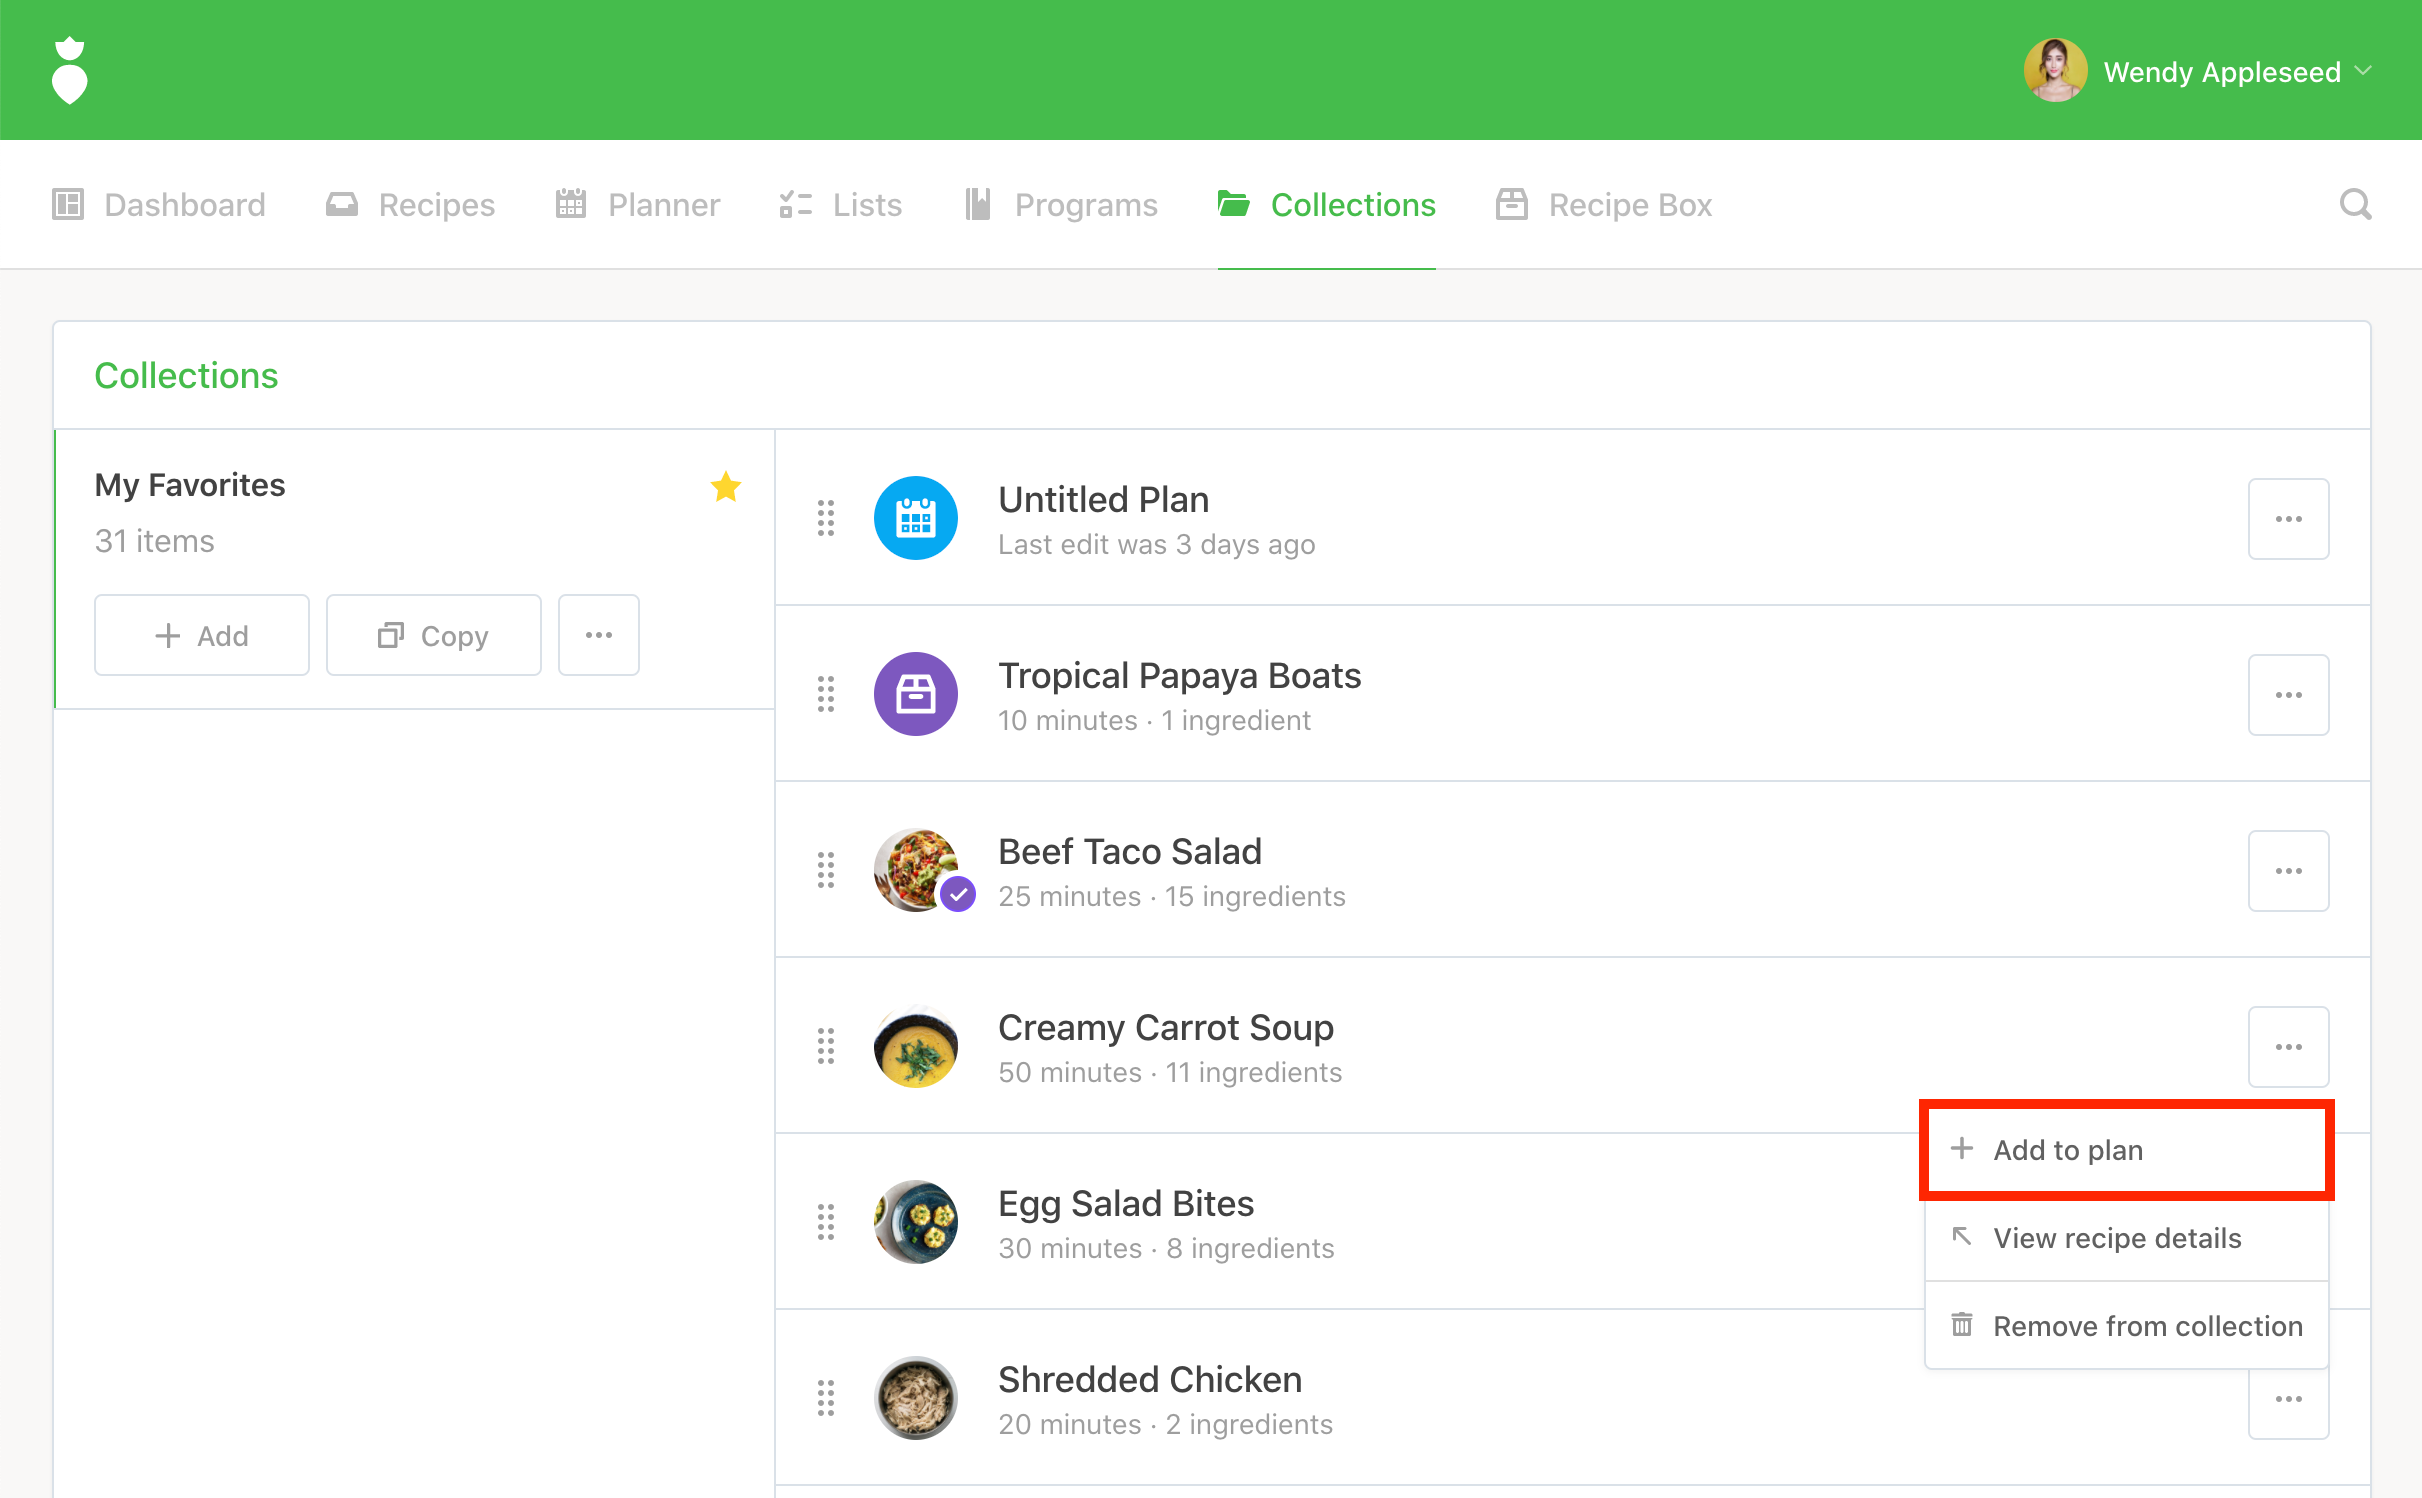Viewport: 2422px width, 1498px height.
Task: Go to the Recipe Box tab
Action: pos(1604,205)
